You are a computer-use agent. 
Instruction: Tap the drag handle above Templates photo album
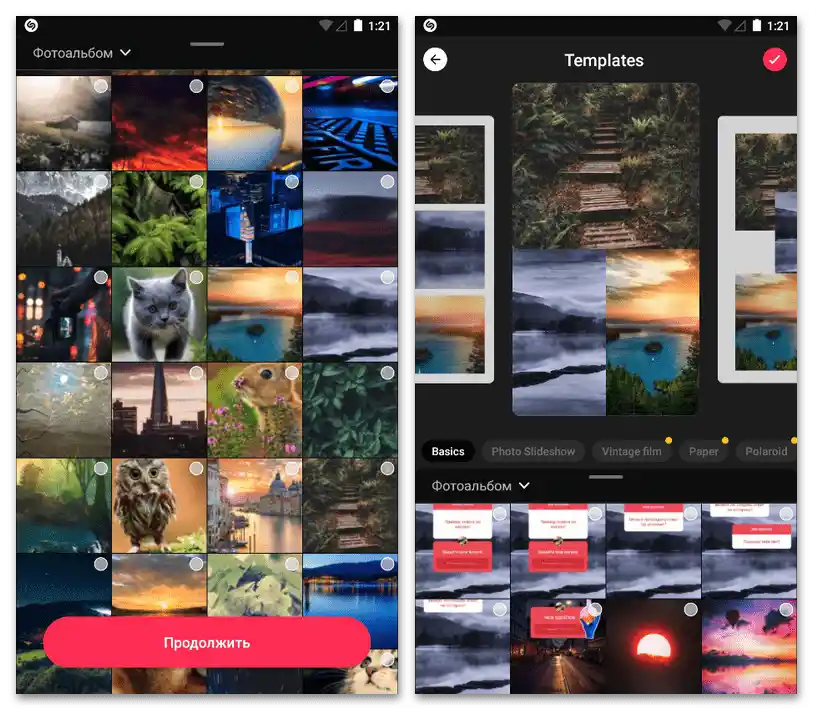(606, 477)
